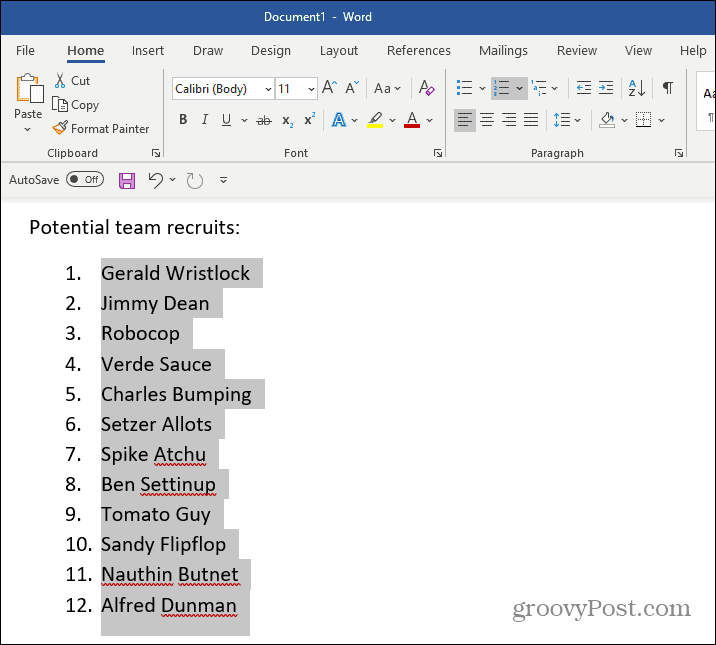Click the Save icon in quick access toolbar
The image size is (716, 645).
tap(127, 180)
